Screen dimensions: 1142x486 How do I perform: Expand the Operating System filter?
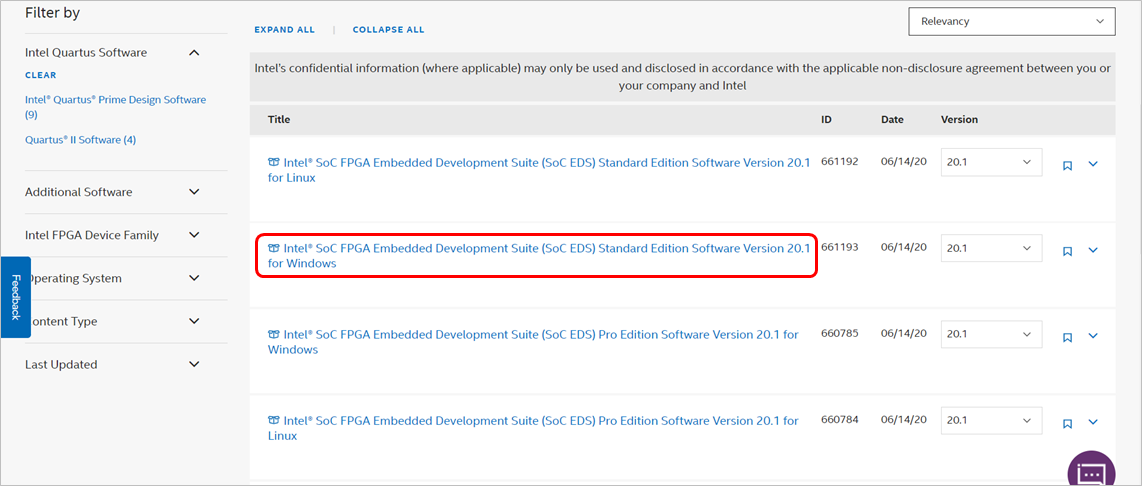coord(194,278)
